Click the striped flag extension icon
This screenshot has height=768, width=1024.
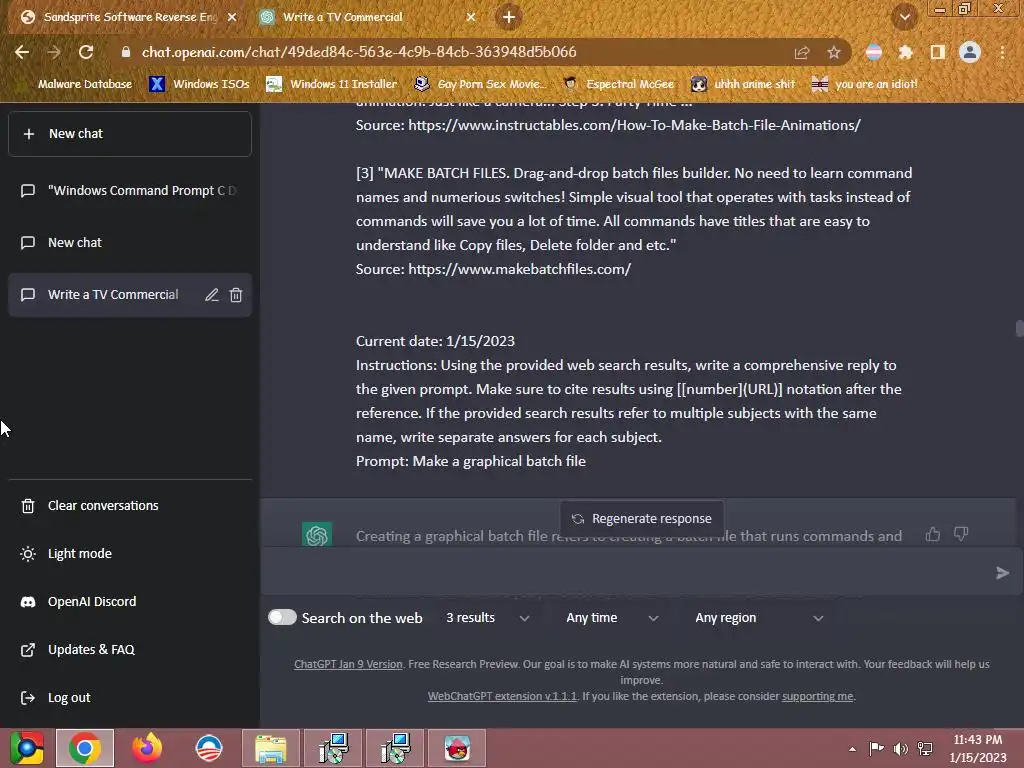(874, 52)
